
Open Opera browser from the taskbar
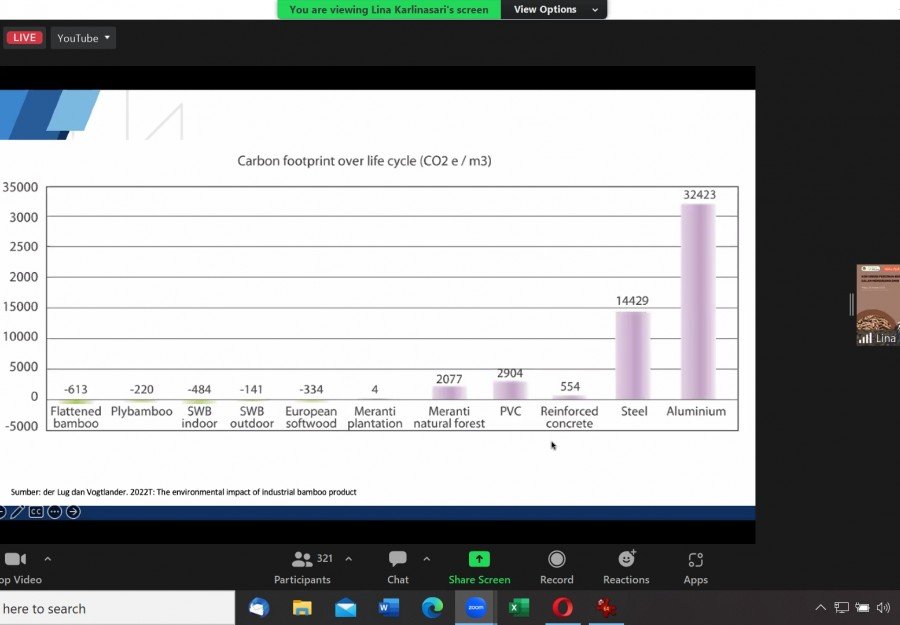pyautogui.click(x=562, y=607)
